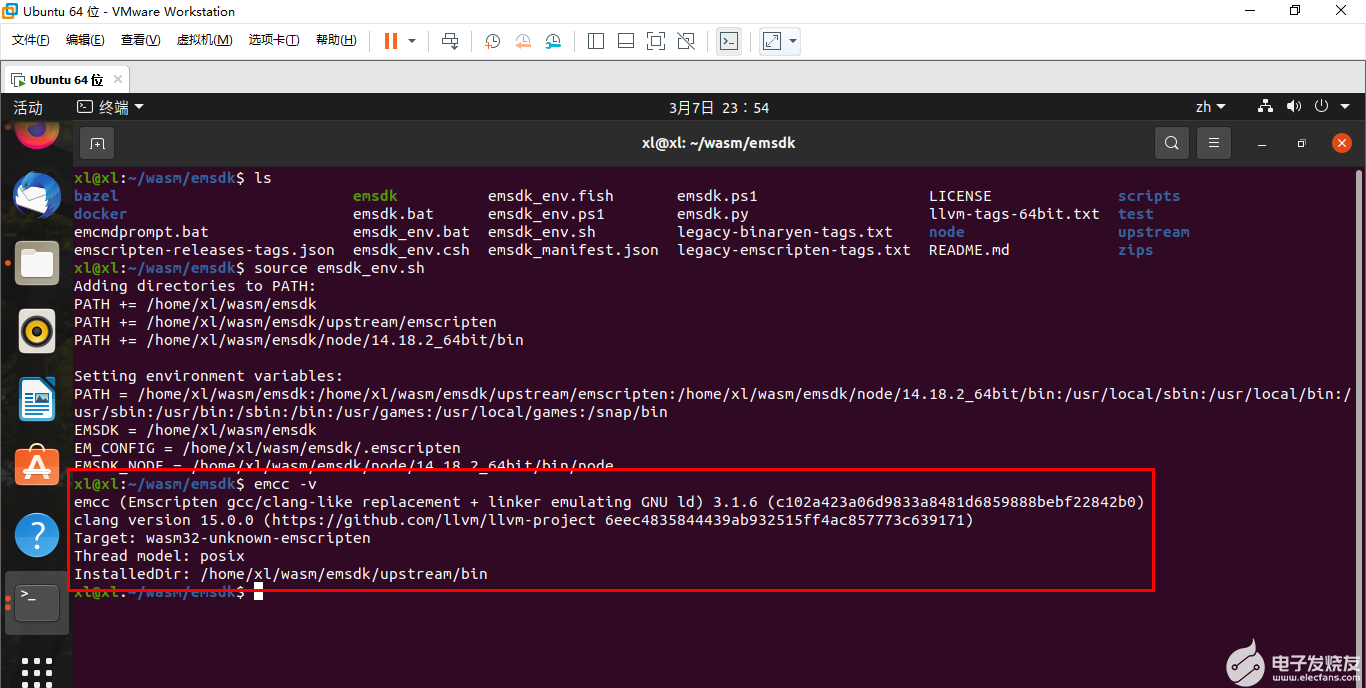Viewport: 1366px width, 688px height.
Task: Send Ctrl+Alt+Del to the virtual machine
Action: [x=450, y=41]
